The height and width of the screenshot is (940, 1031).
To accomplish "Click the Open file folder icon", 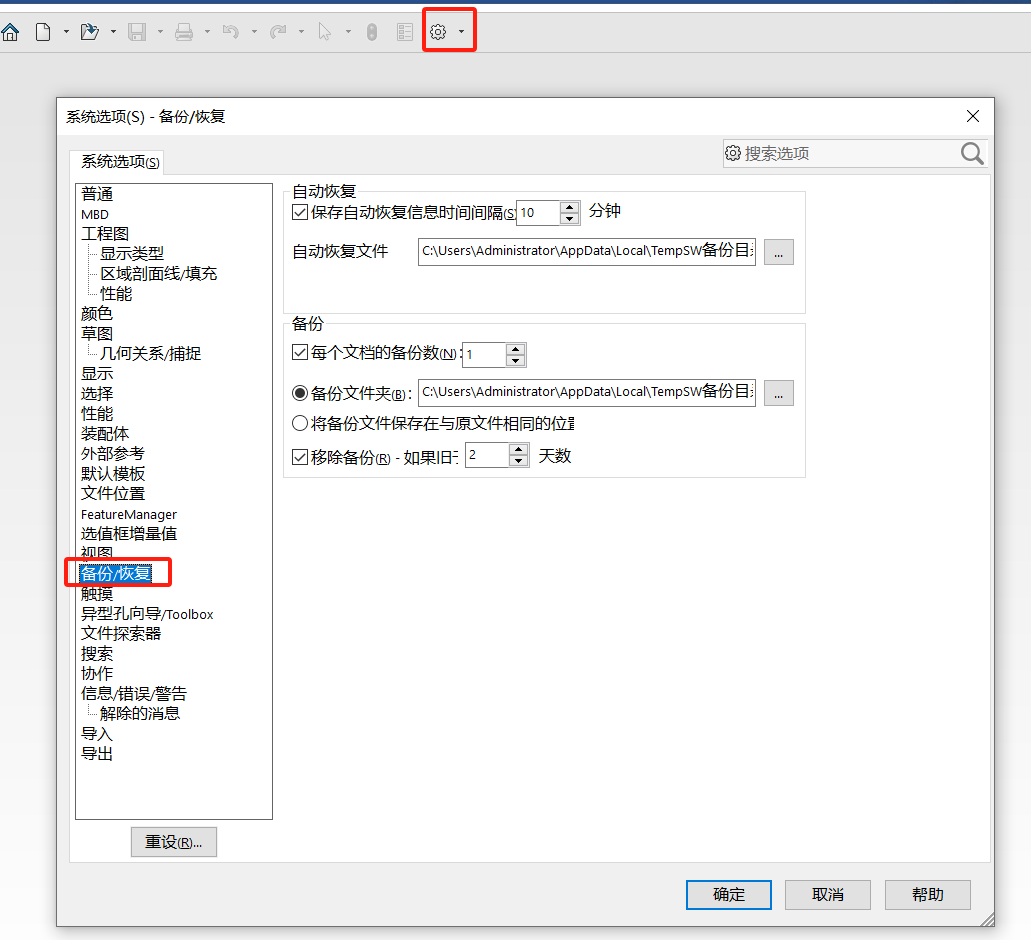I will click(90, 32).
